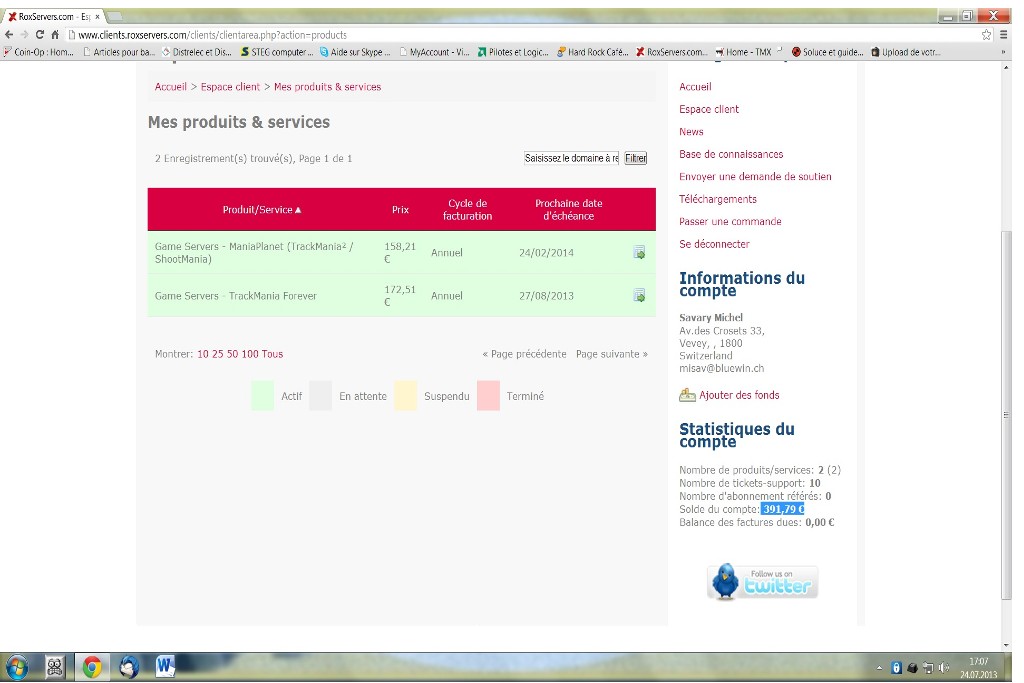Viewport: 1024px width, 683px height.
Task: Open a new browser tab
Action: (115, 16)
